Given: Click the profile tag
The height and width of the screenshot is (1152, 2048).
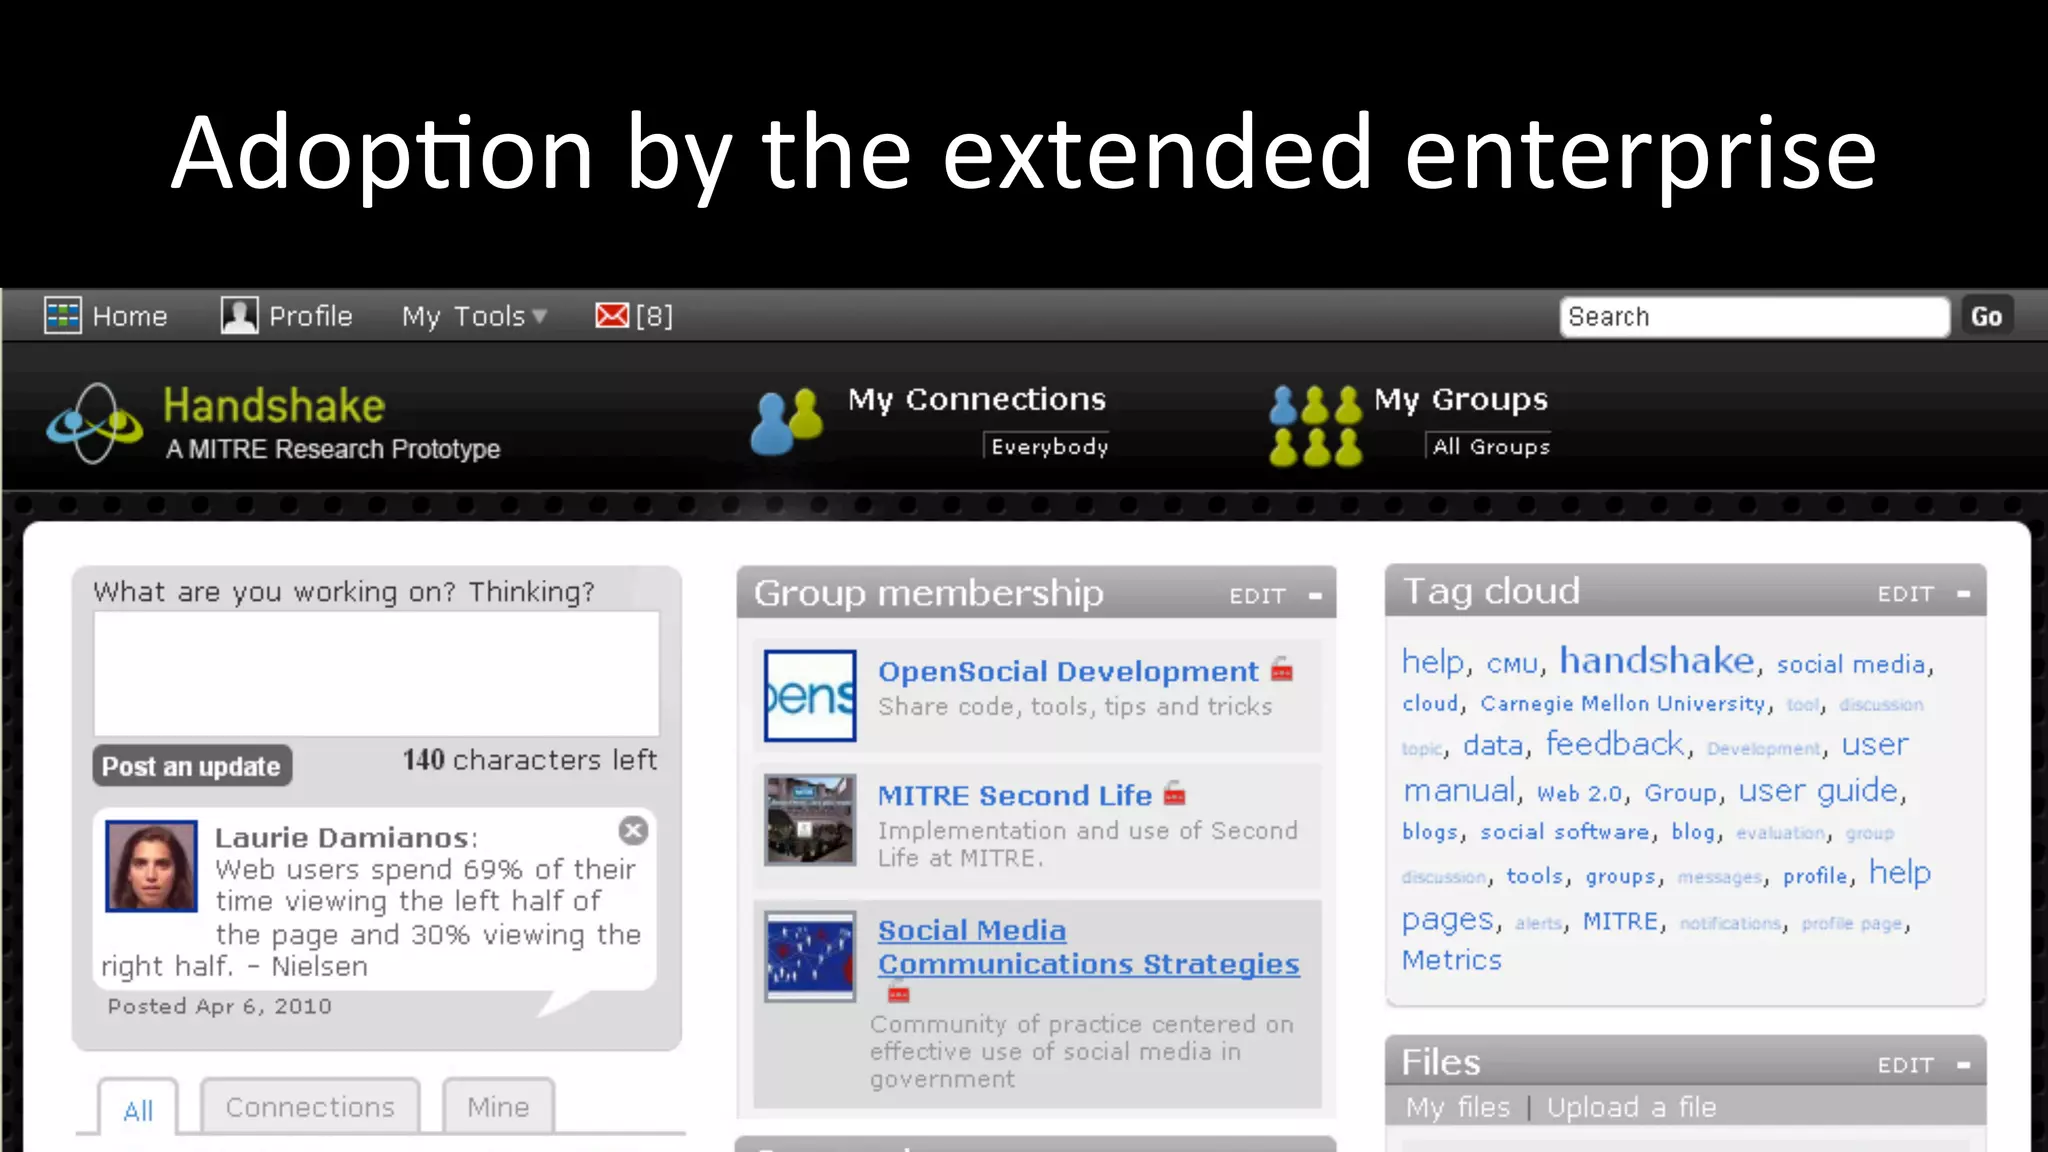Looking at the screenshot, I should 1816,876.
